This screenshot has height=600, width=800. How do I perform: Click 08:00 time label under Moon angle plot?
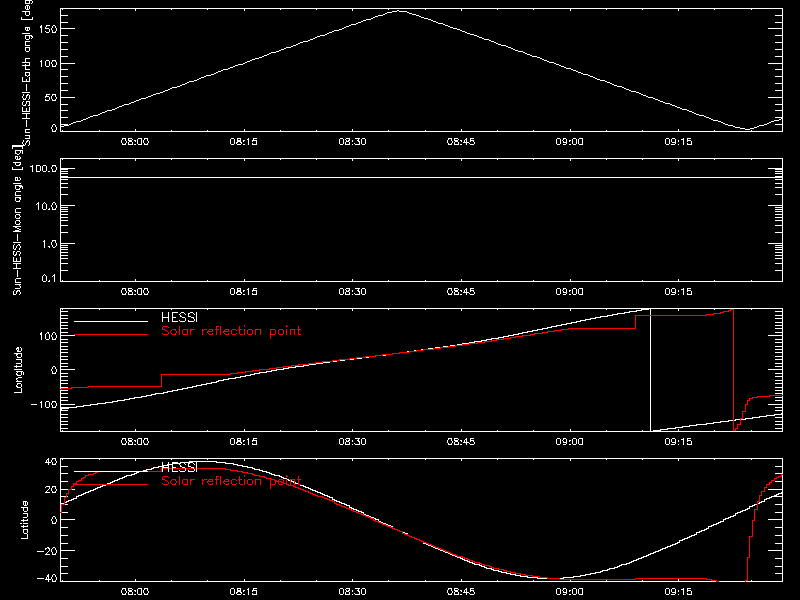(x=135, y=291)
